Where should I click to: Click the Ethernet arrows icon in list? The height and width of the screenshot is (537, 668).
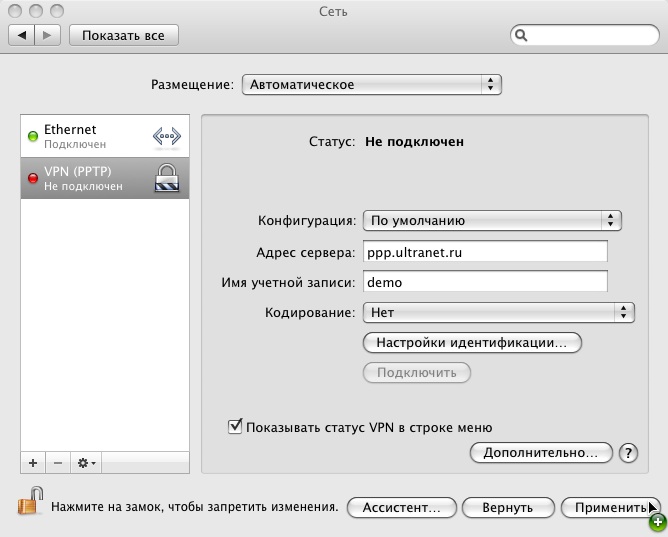click(x=166, y=136)
